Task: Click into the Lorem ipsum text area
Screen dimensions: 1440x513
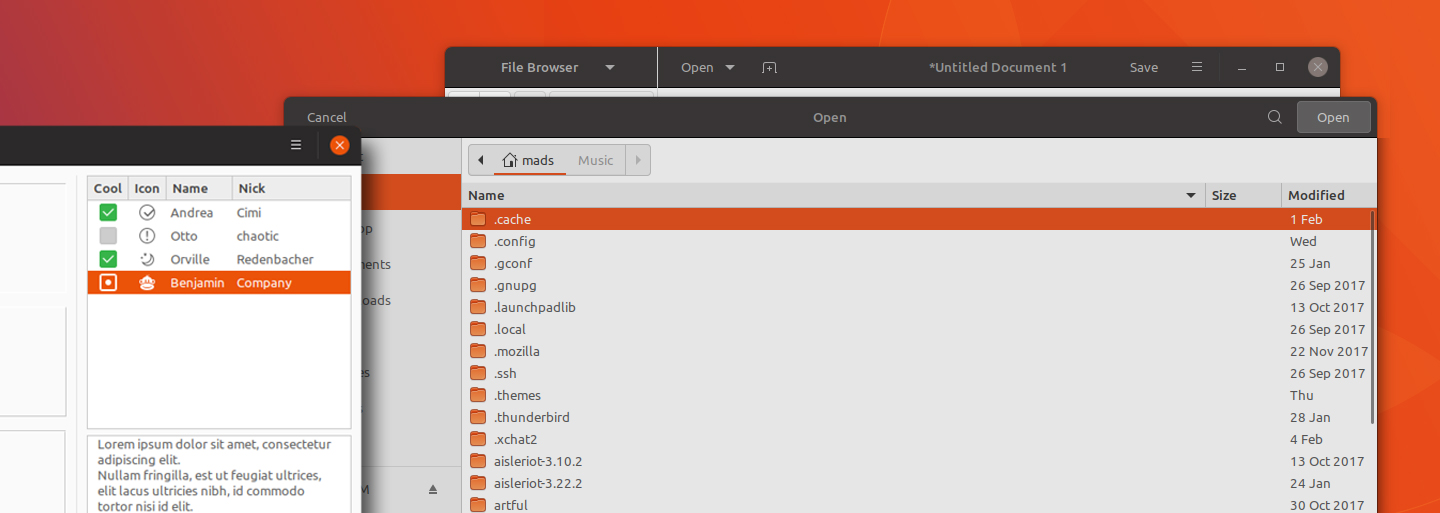Action: [x=219, y=474]
